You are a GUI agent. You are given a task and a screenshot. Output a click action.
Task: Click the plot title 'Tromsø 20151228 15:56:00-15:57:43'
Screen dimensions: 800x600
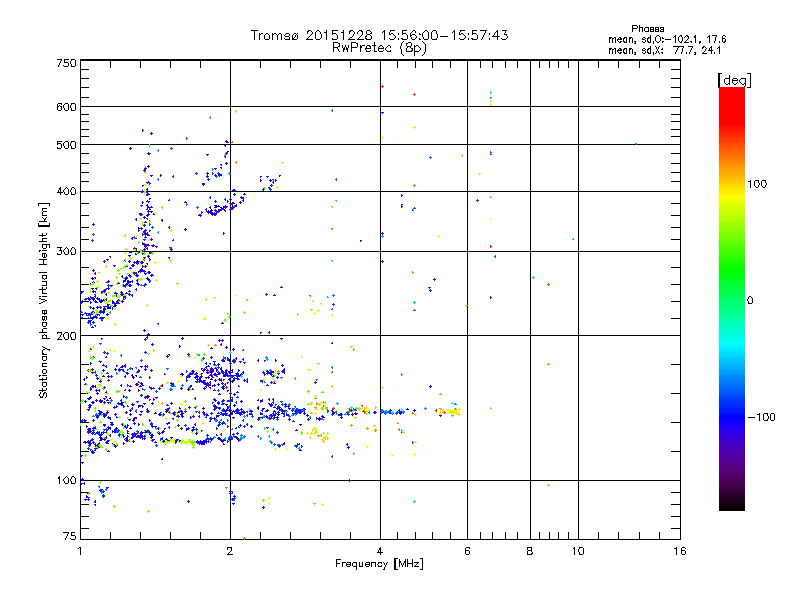[379, 35]
